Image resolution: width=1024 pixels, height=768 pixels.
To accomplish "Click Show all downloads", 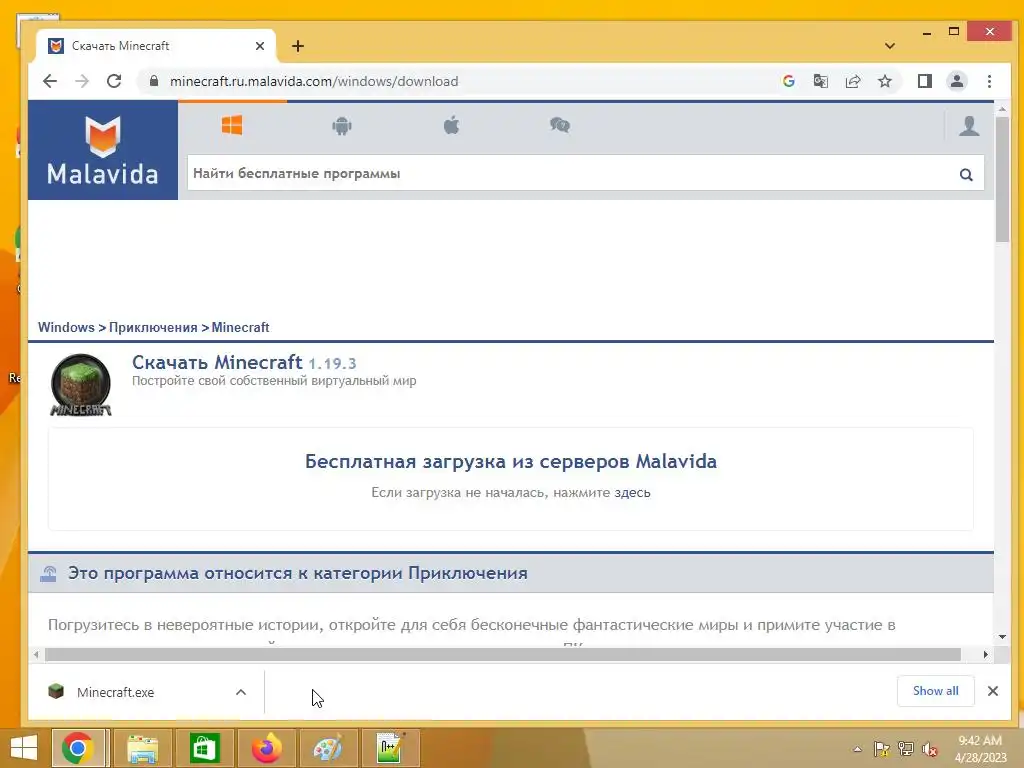I will click(935, 691).
